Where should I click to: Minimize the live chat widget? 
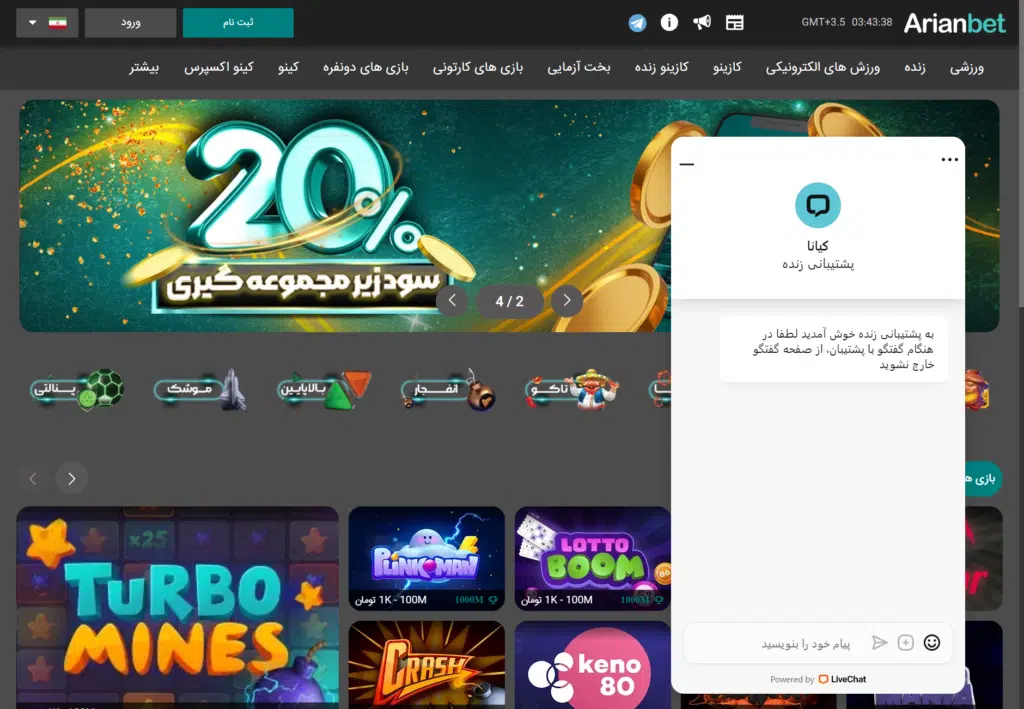tap(687, 163)
